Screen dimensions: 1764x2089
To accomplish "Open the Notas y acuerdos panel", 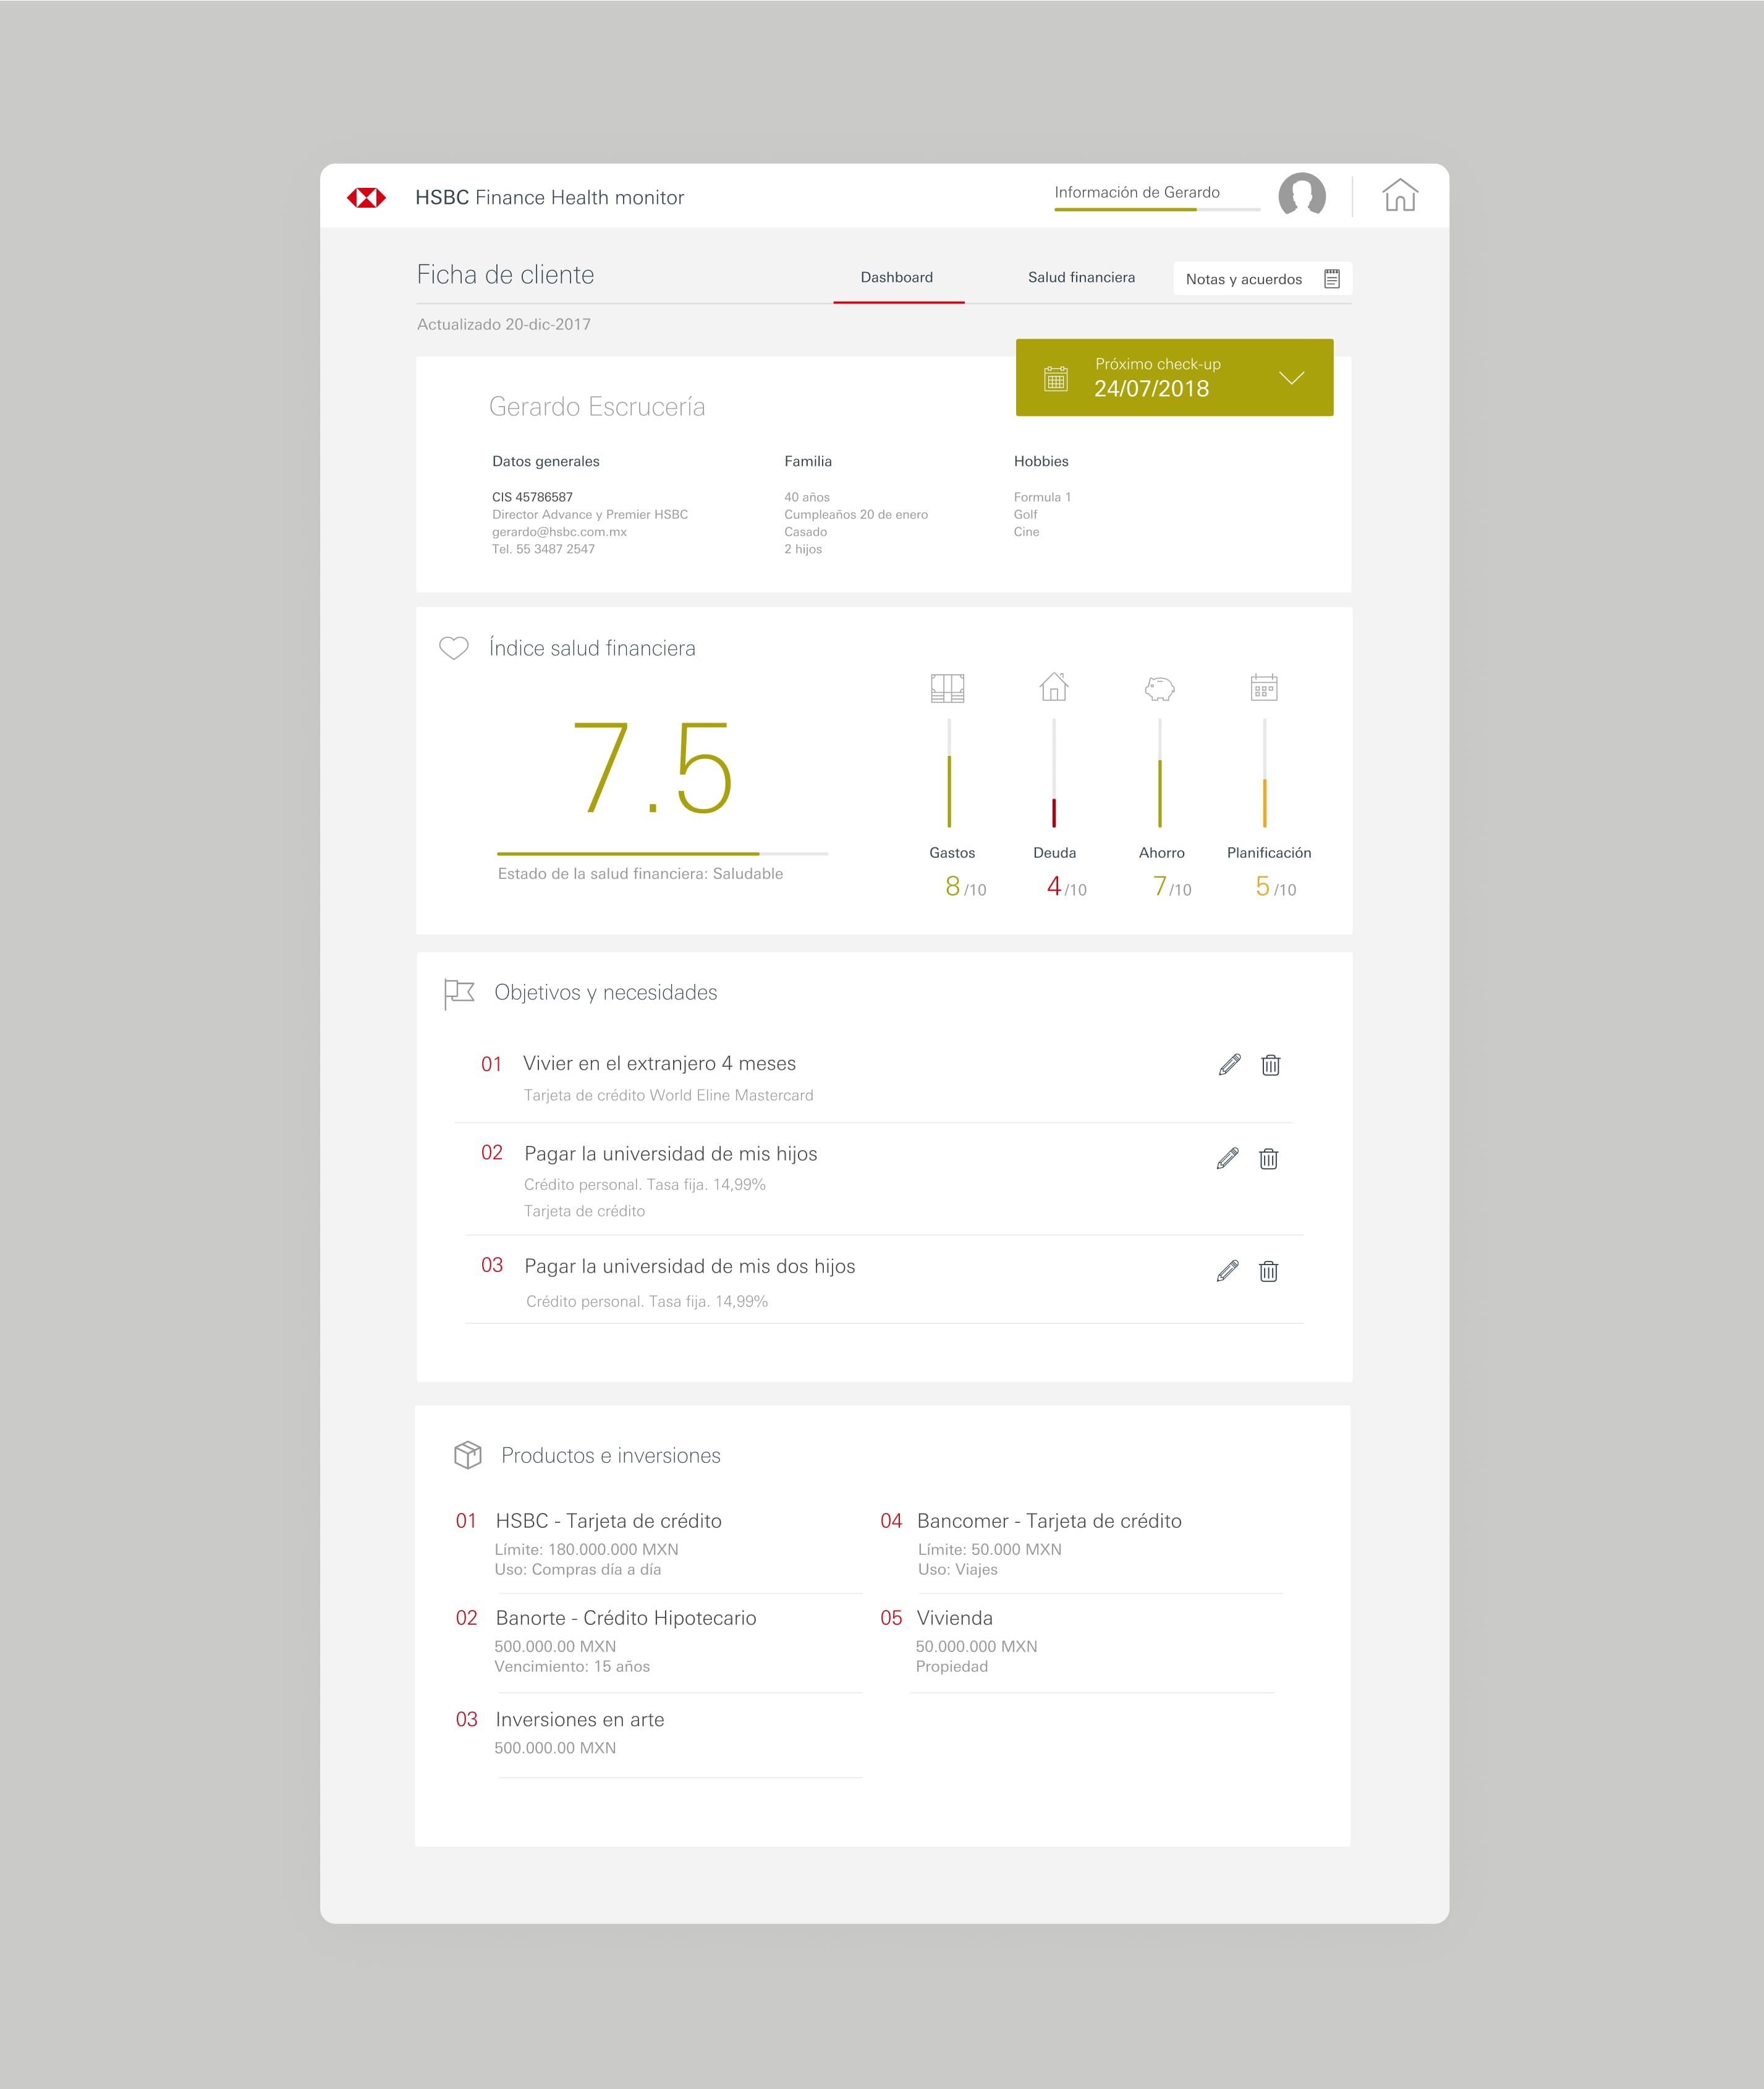I will [1244, 278].
